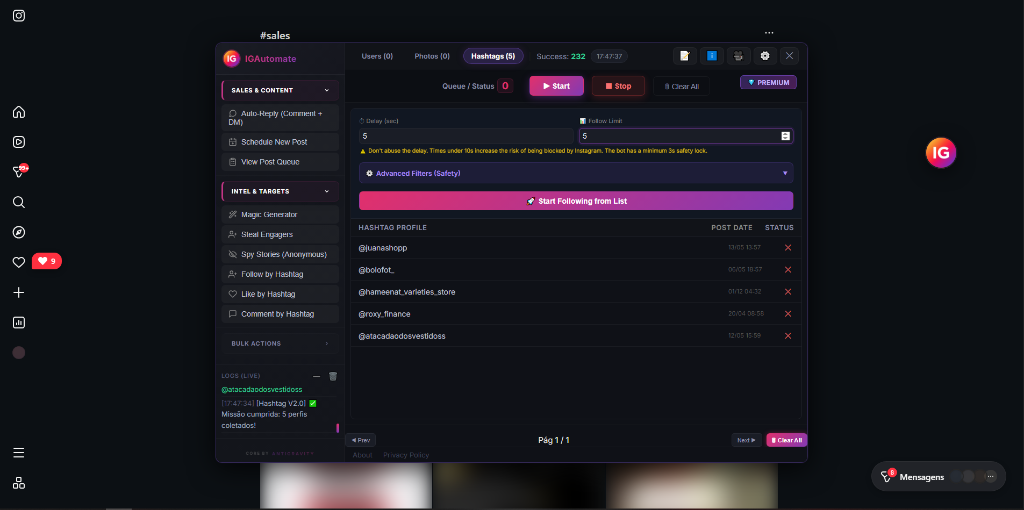Screen dimensions: 1024x510
Task: Open View Post Queue
Action: tap(280, 162)
